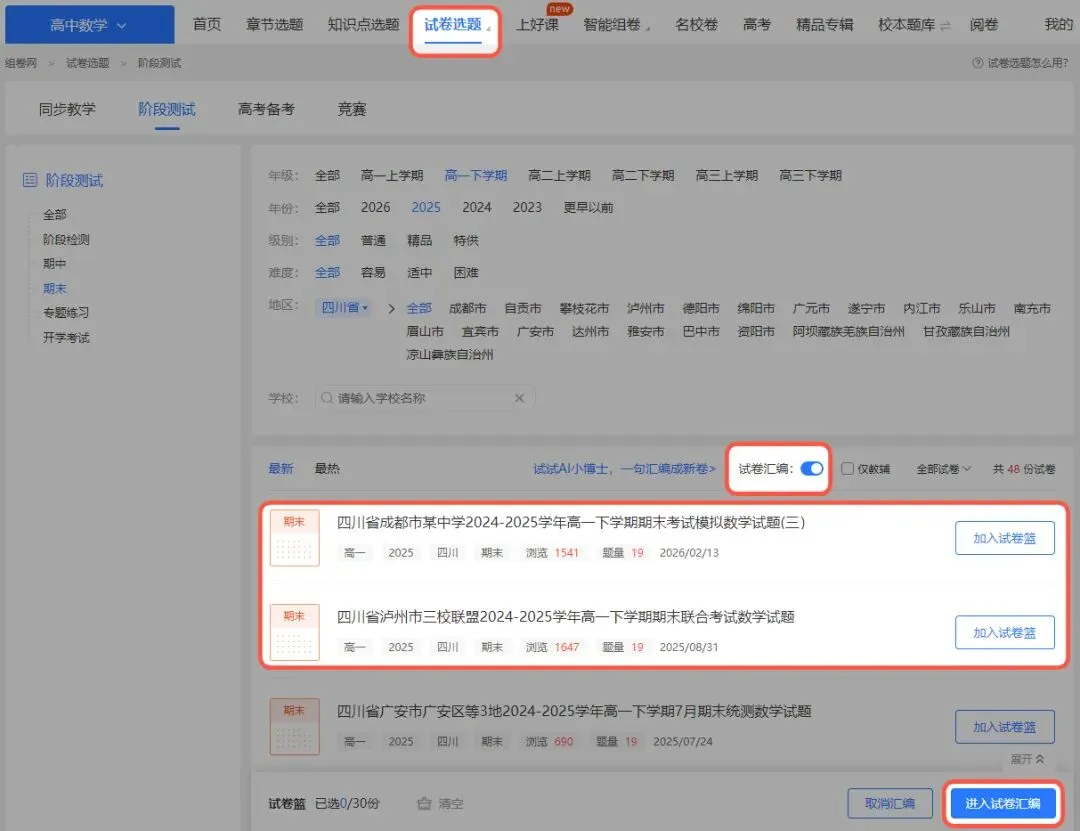The image size is (1080, 831).
Task: Check the 仅教辅 checkbox
Action: [x=847, y=469]
